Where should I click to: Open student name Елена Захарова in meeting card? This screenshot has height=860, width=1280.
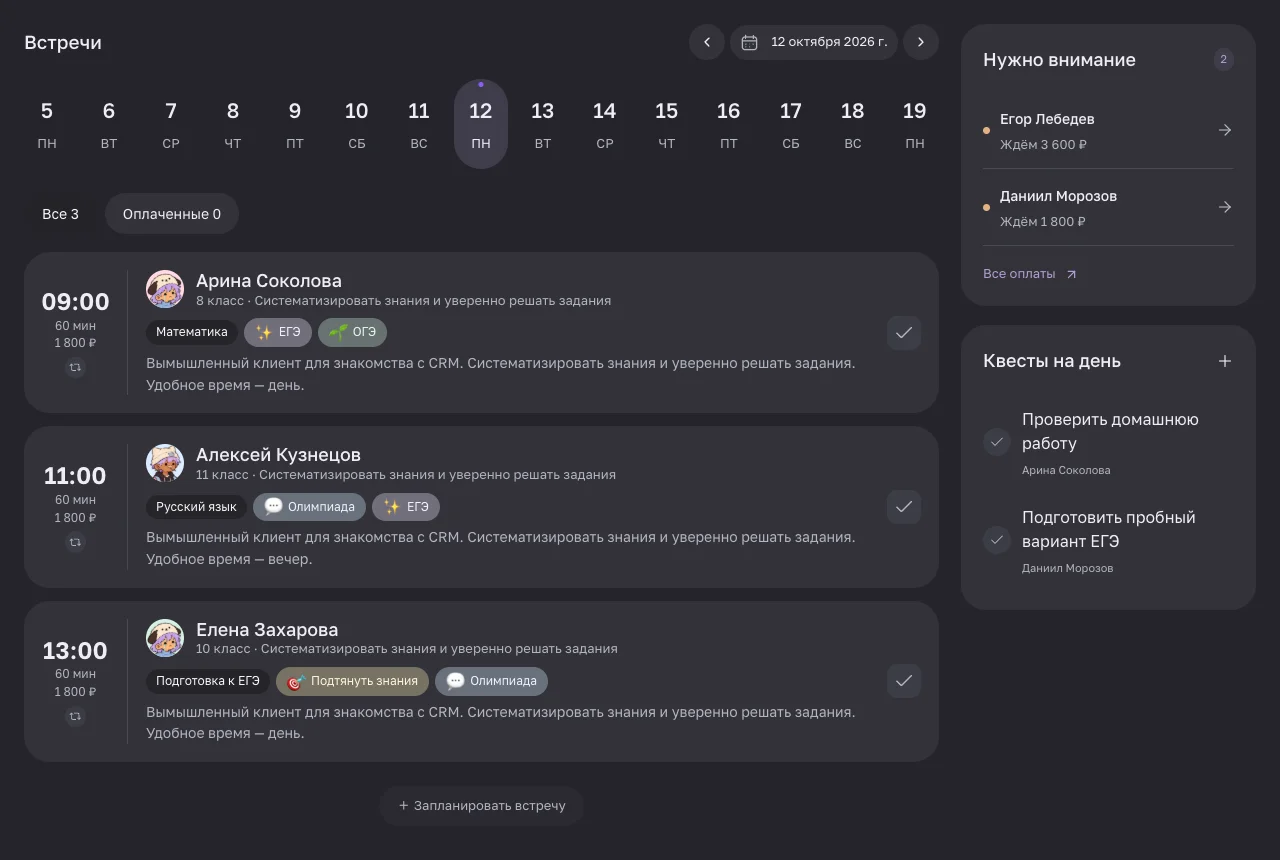tap(267, 630)
